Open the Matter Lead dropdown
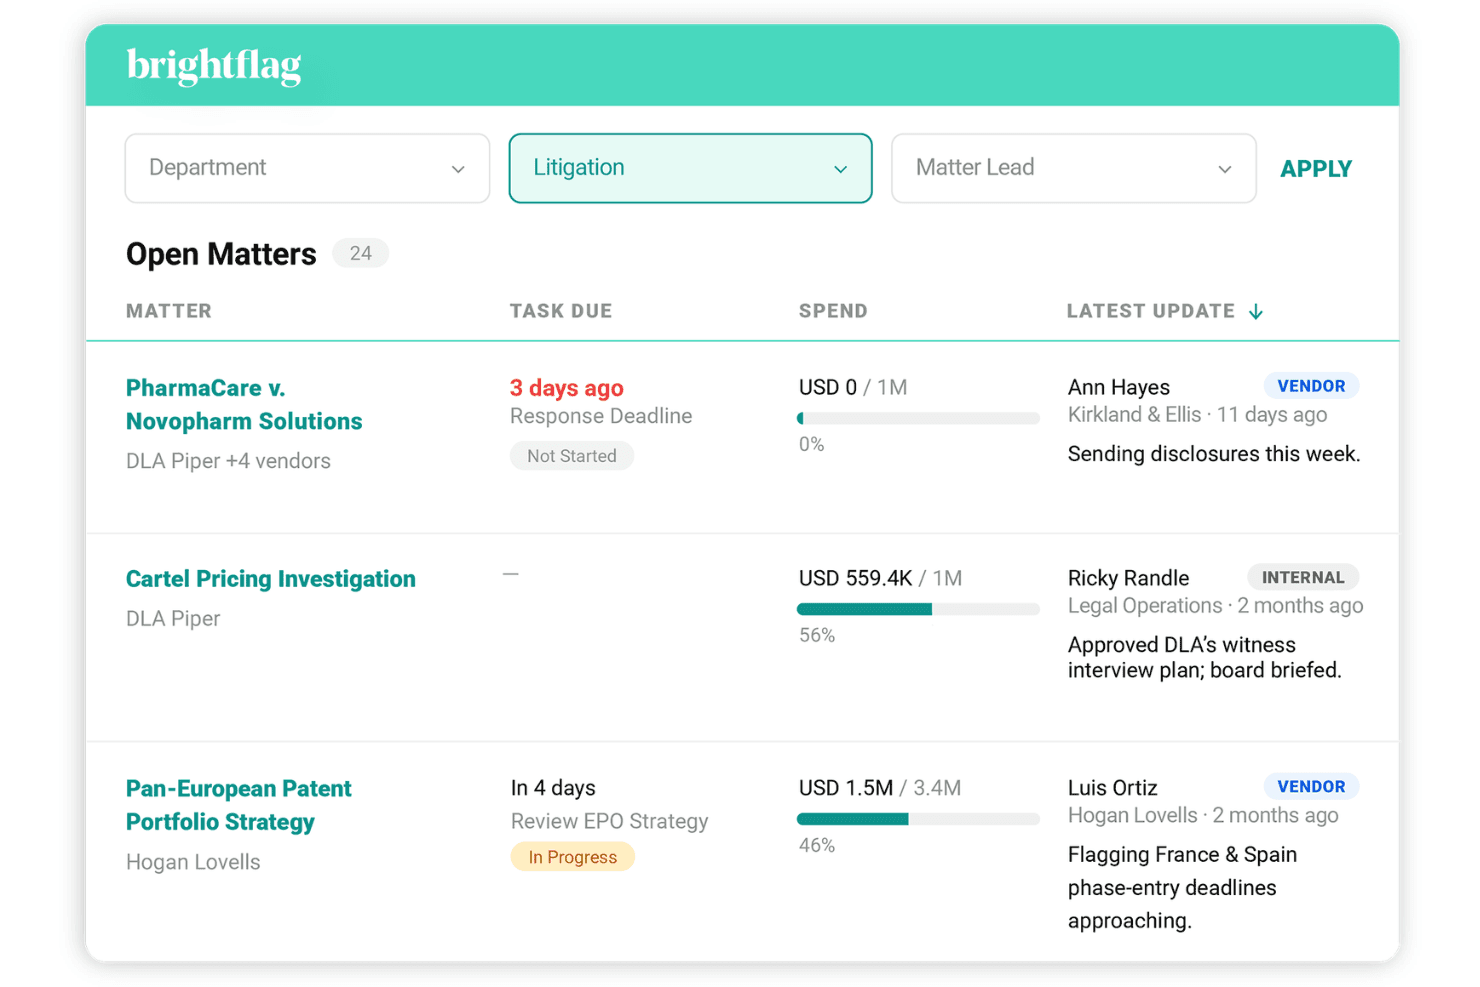 (1073, 168)
